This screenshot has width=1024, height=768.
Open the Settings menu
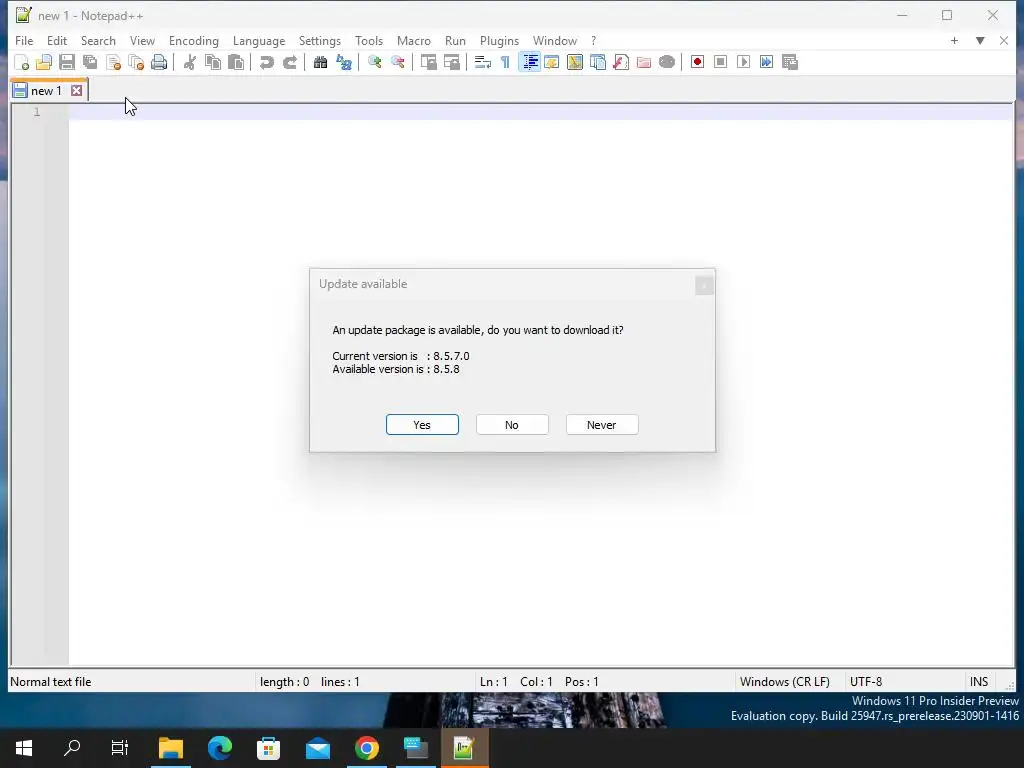tap(319, 40)
